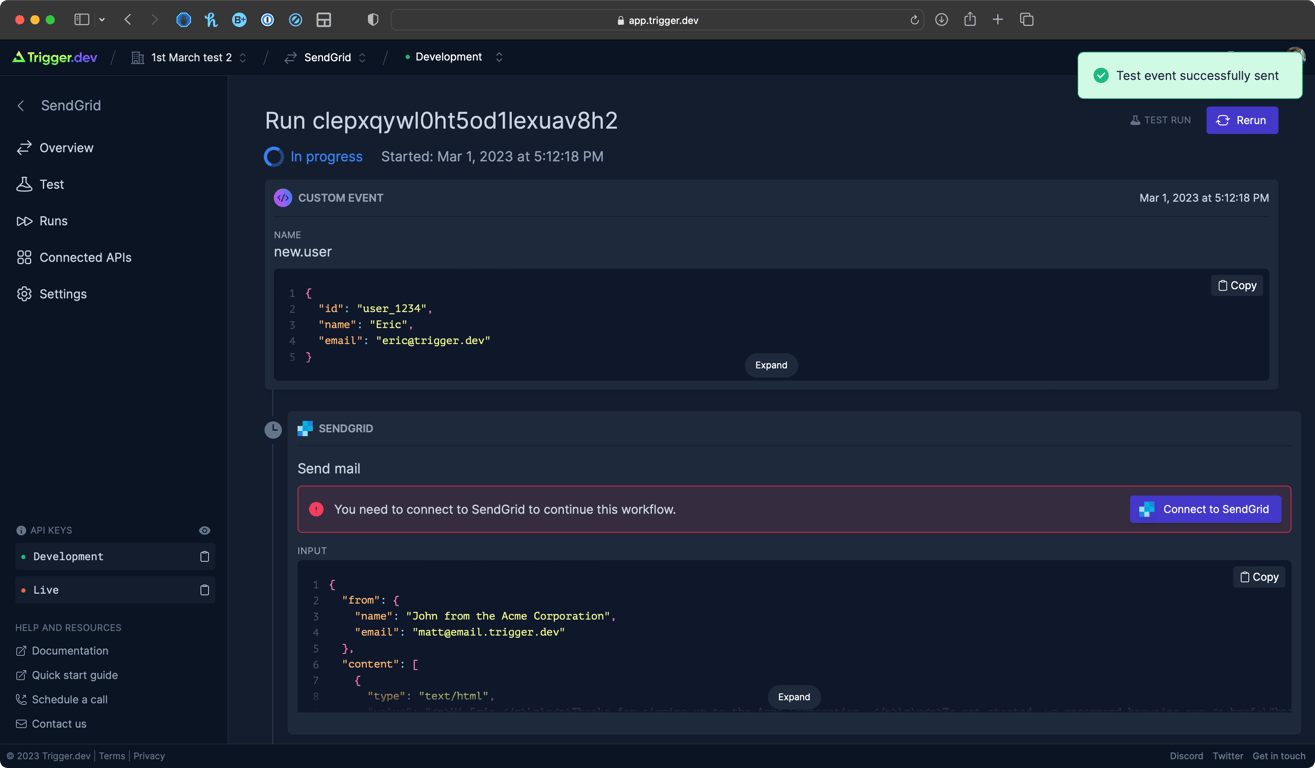Viewport: 1315px width, 768px height.
Task: Click Get in touch footer link
Action: pyautogui.click(x=1279, y=756)
